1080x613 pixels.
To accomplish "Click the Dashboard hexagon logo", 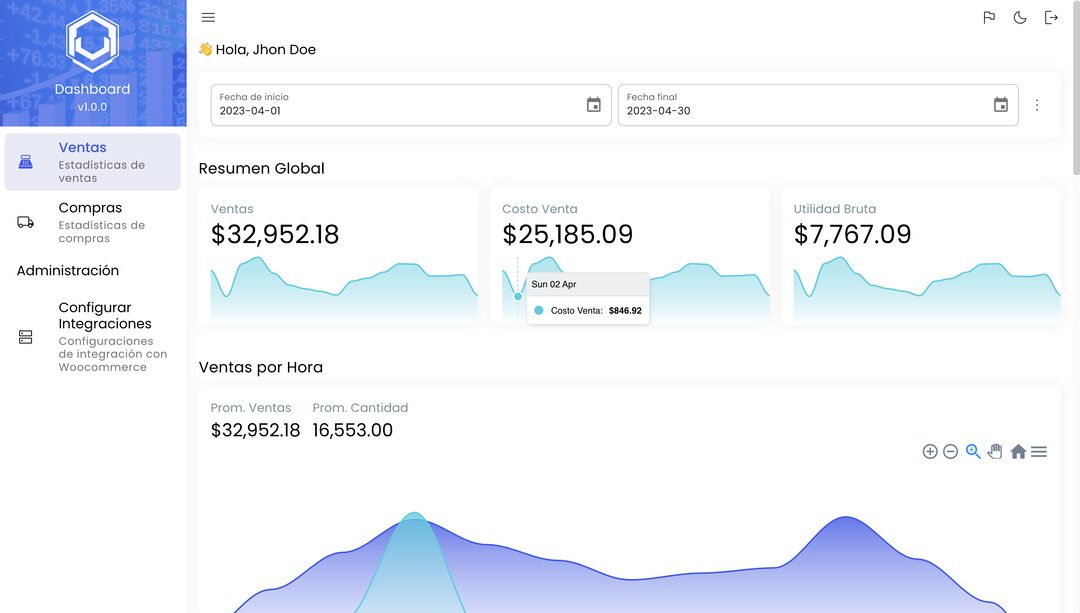I will coord(92,42).
